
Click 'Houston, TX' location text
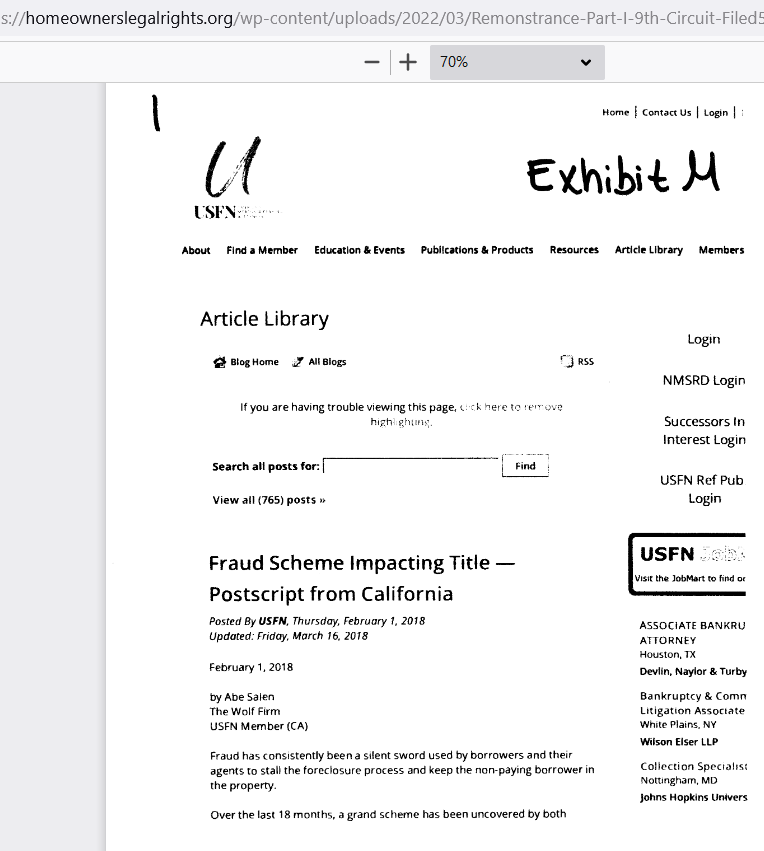point(667,655)
